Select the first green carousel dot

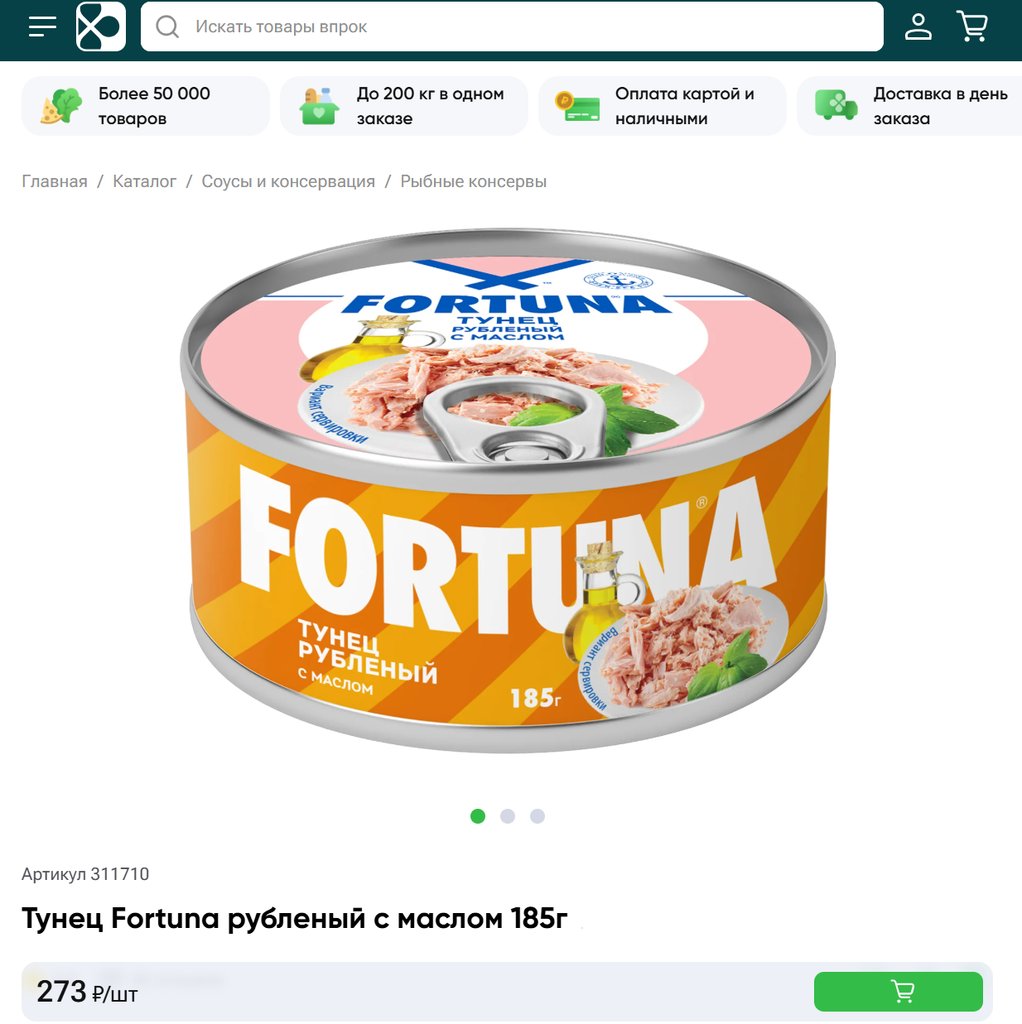click(478, 816)
